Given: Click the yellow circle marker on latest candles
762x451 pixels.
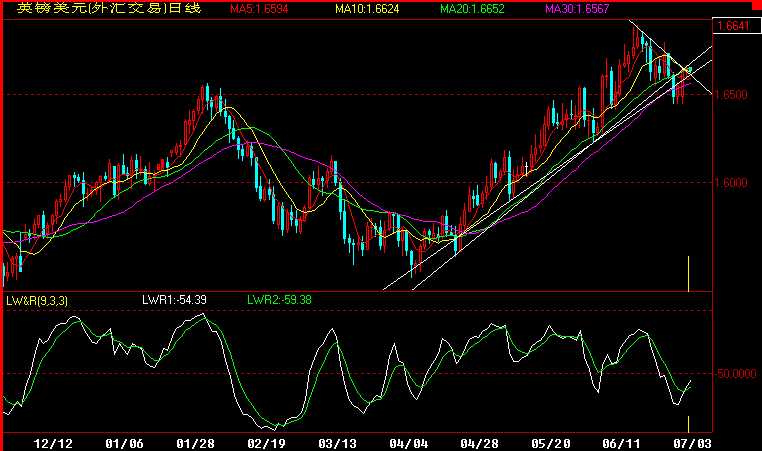Looking at the screenshot, I should tap(687, 70).
